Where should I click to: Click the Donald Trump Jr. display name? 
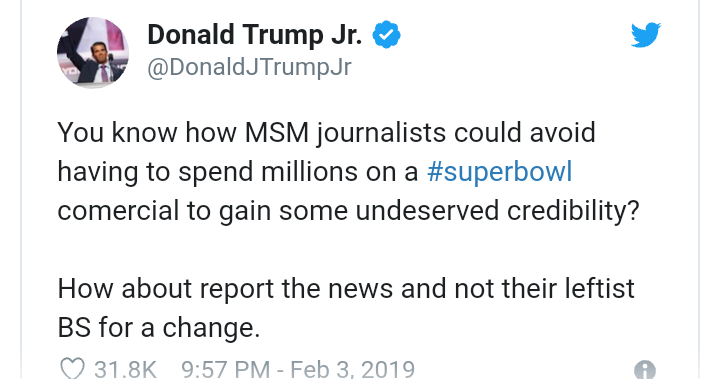pyautogui.click(x=255, y=35)
